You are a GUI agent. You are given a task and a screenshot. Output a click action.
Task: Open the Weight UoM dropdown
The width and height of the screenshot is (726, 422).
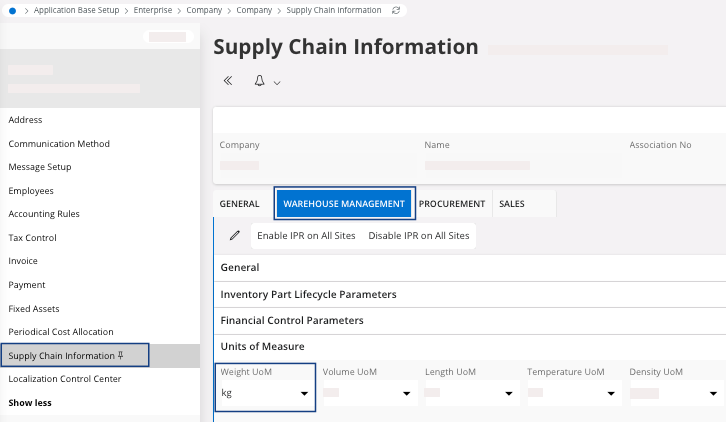click(x=304, y=394)
